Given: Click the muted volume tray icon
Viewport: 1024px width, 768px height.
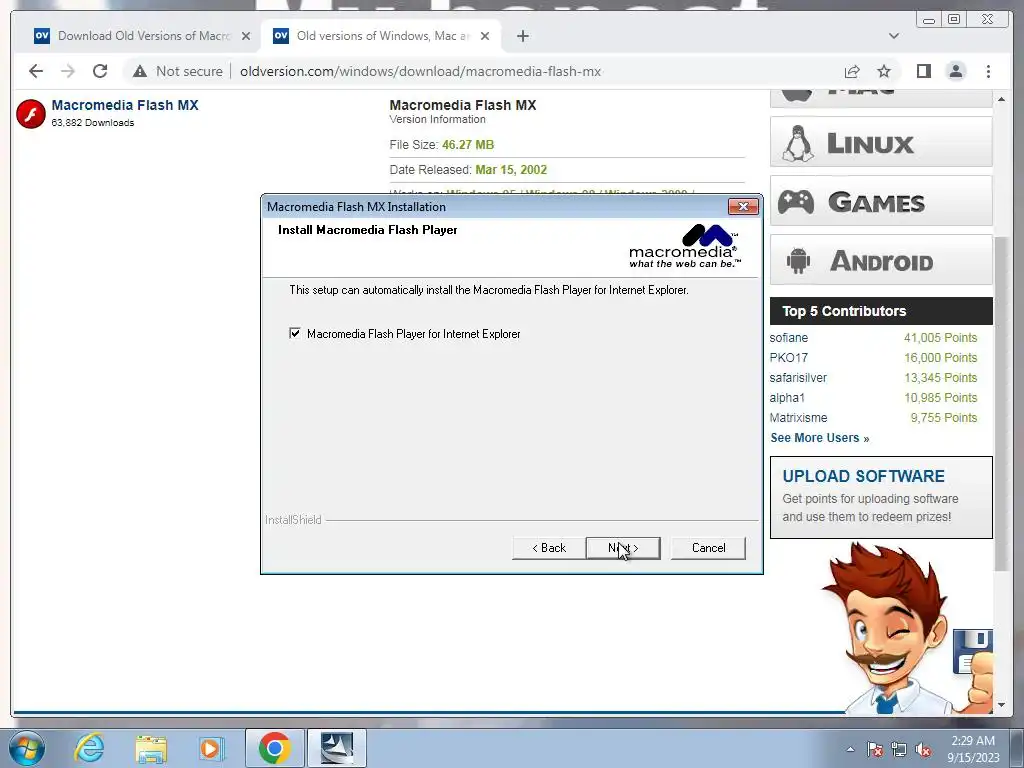Looking at the screenshot, I should point(923,750).
